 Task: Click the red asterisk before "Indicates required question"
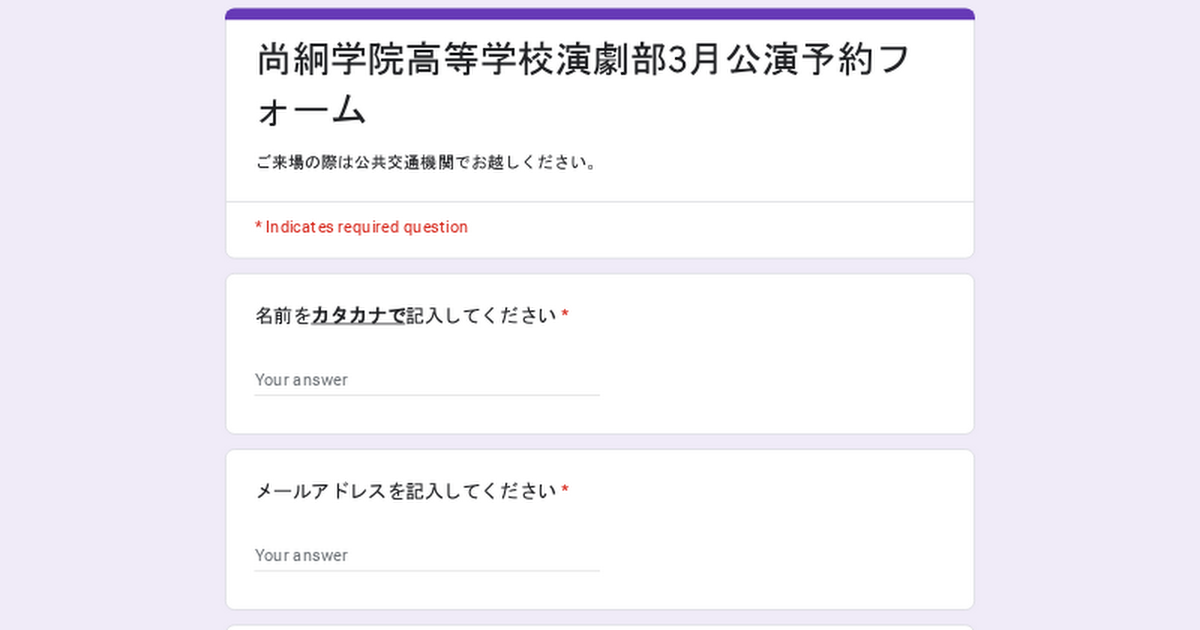click(258, 228)
